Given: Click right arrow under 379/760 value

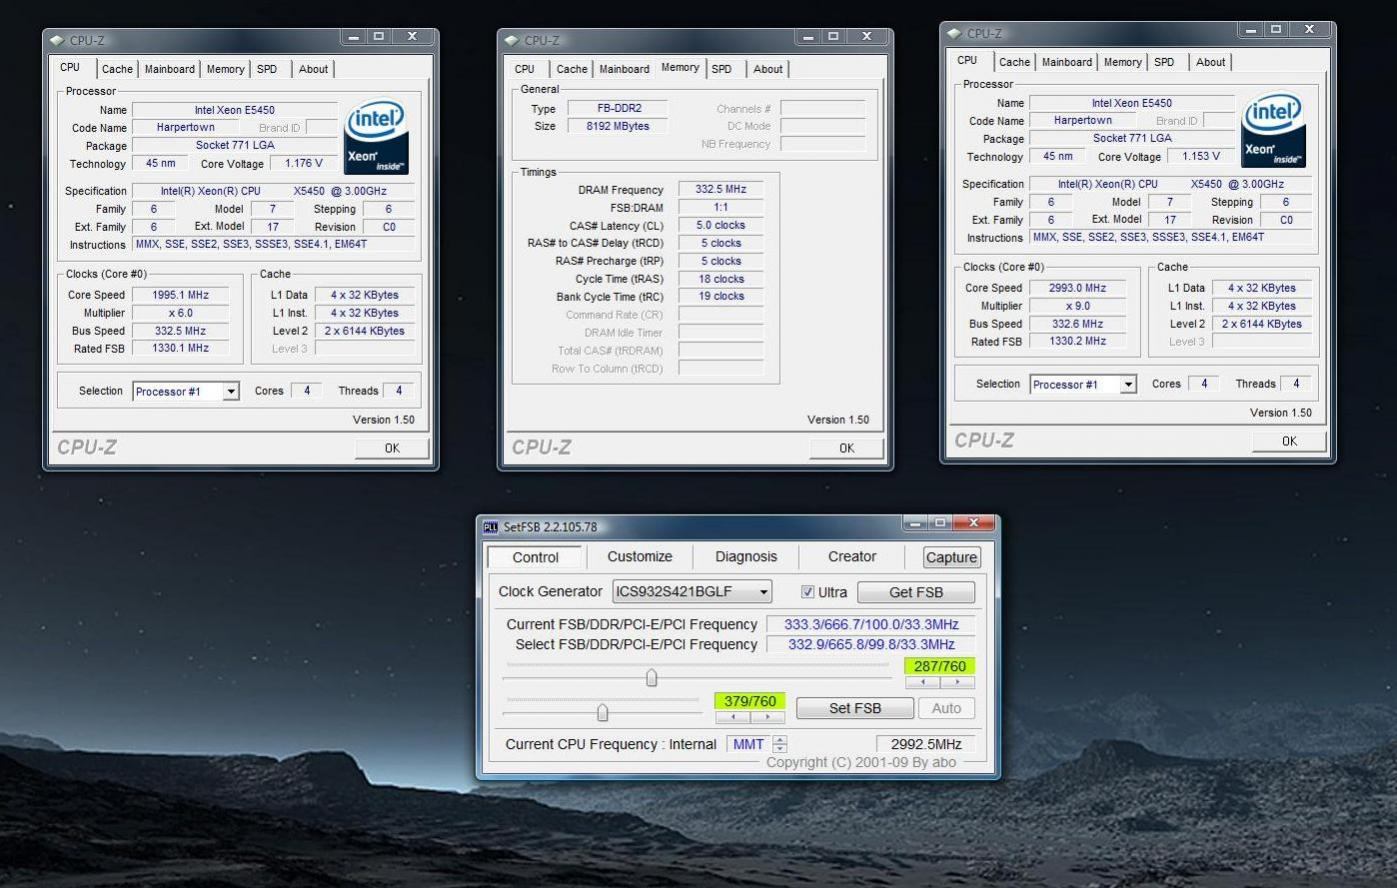Looking at the screenshot, I should (x=767, y=717).
